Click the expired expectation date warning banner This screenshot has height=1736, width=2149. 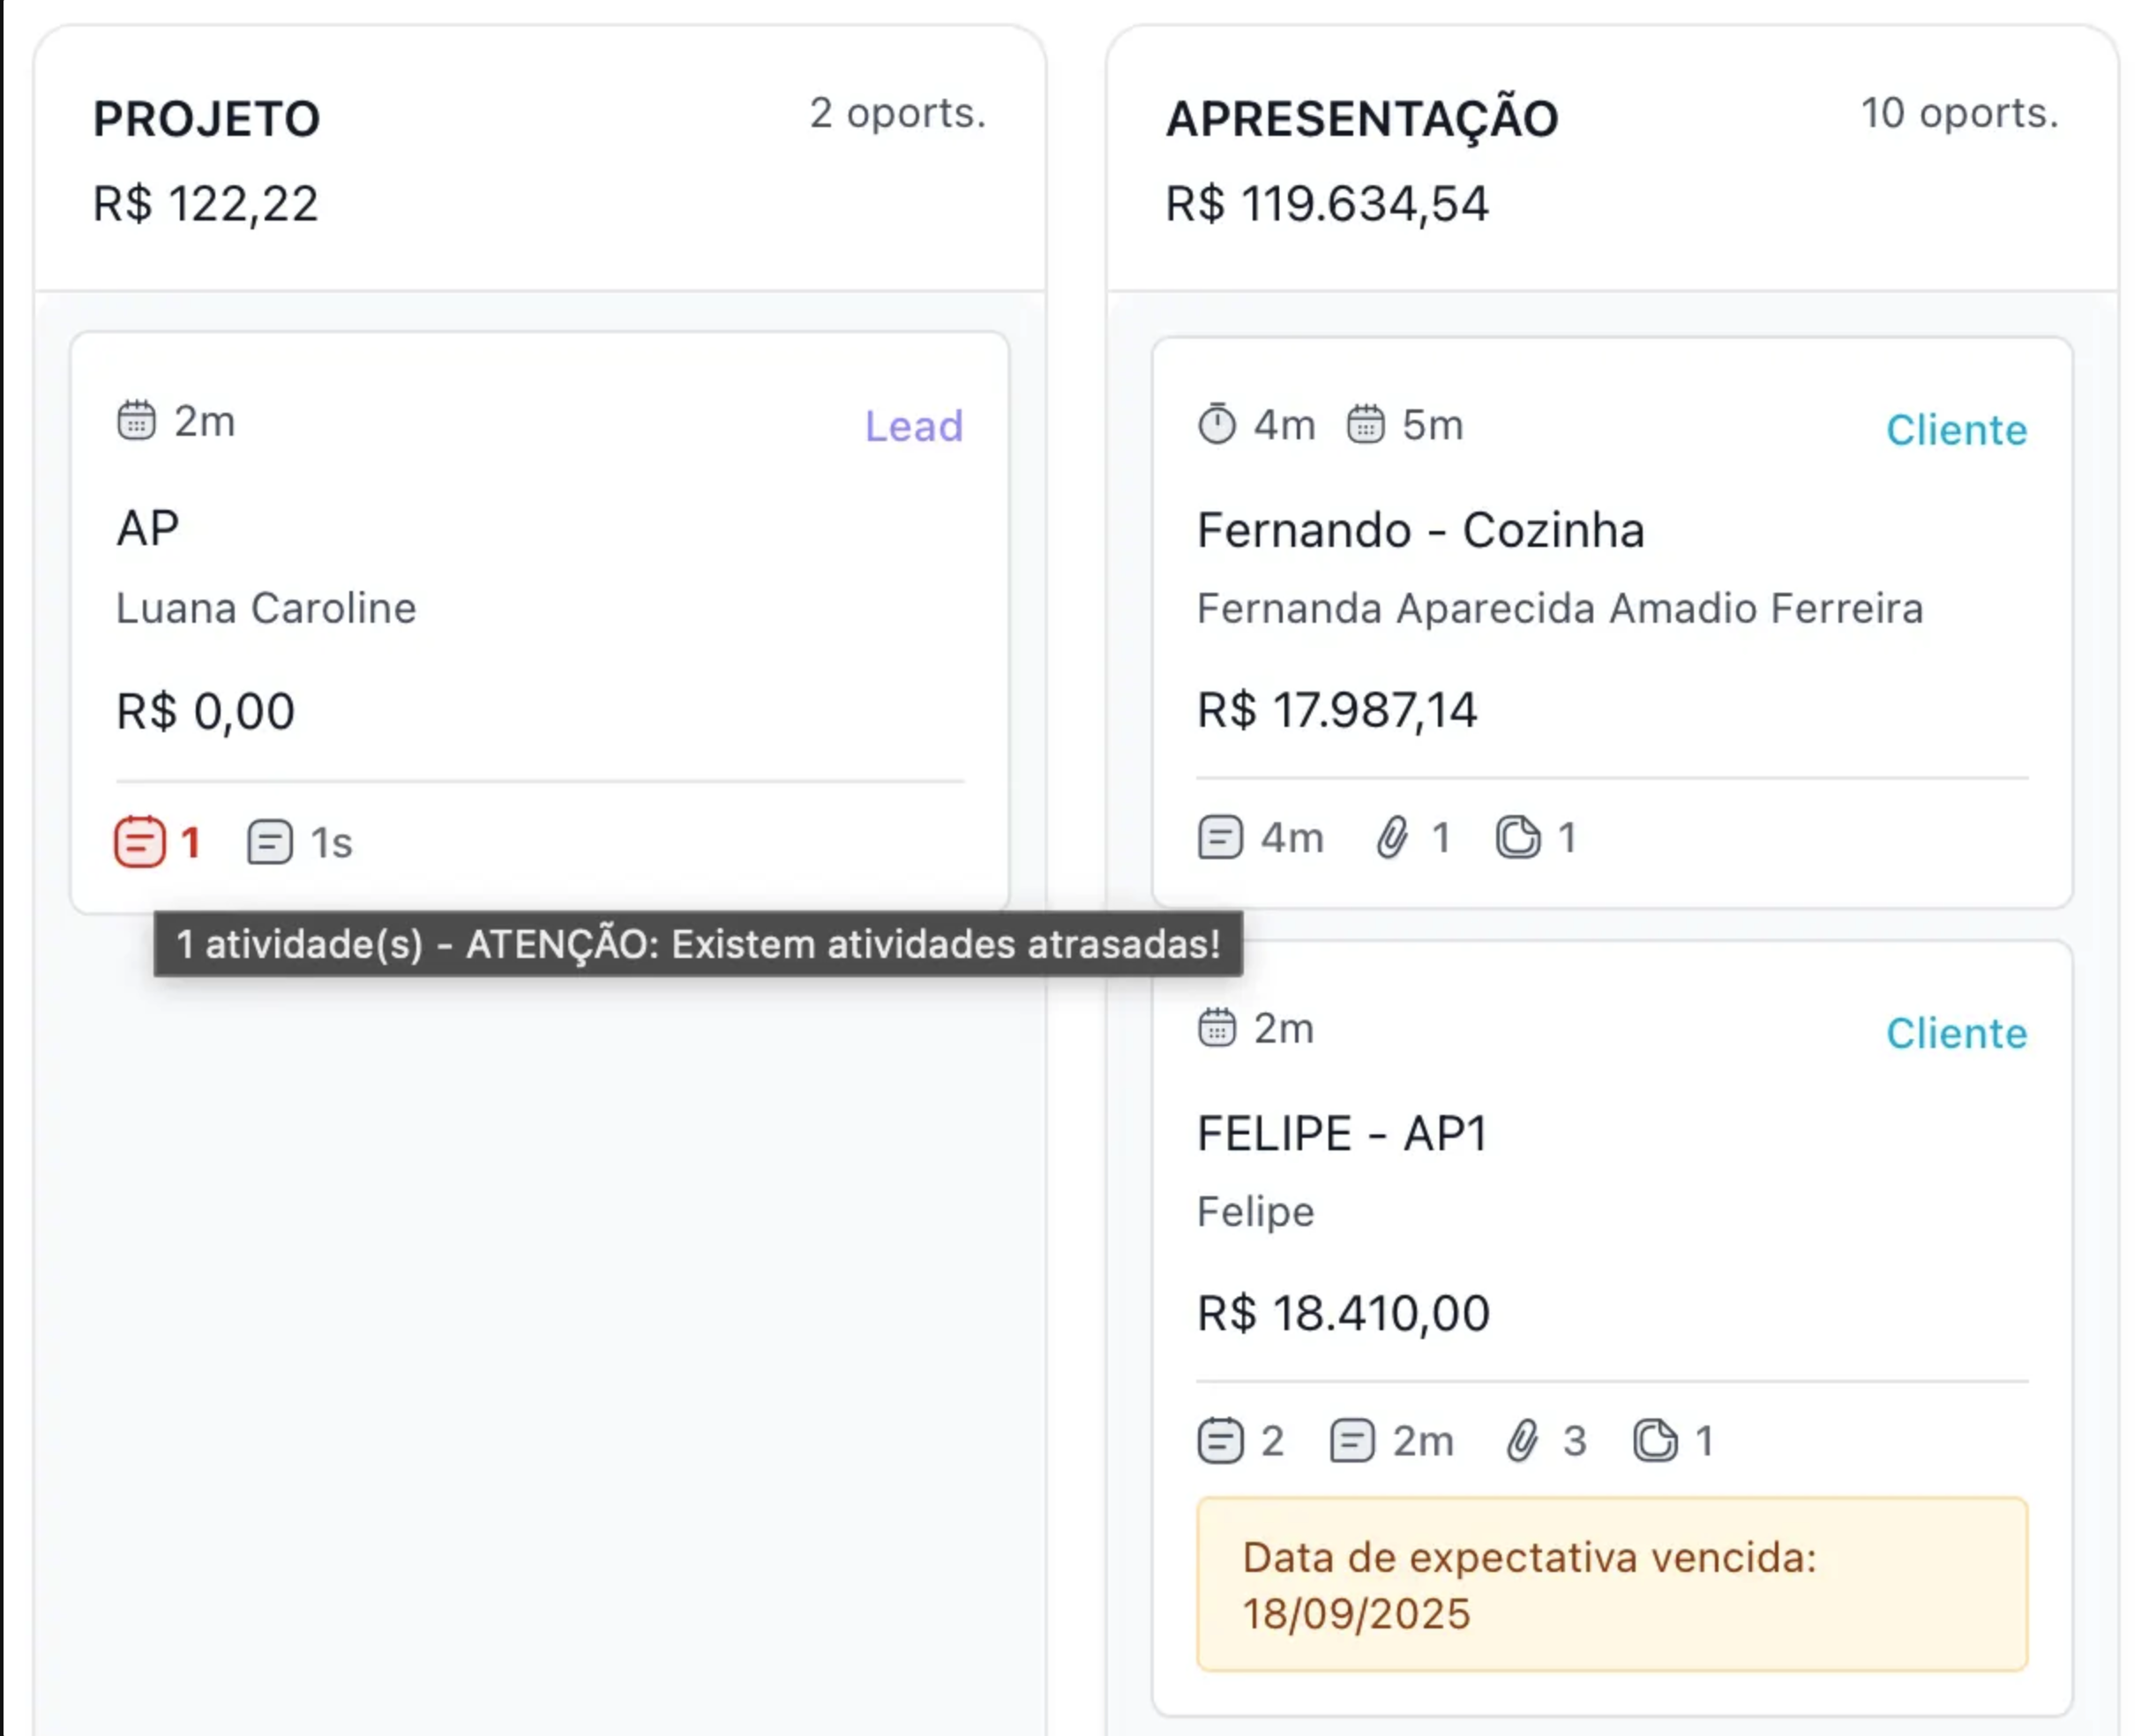[x=1611, y=1585]
